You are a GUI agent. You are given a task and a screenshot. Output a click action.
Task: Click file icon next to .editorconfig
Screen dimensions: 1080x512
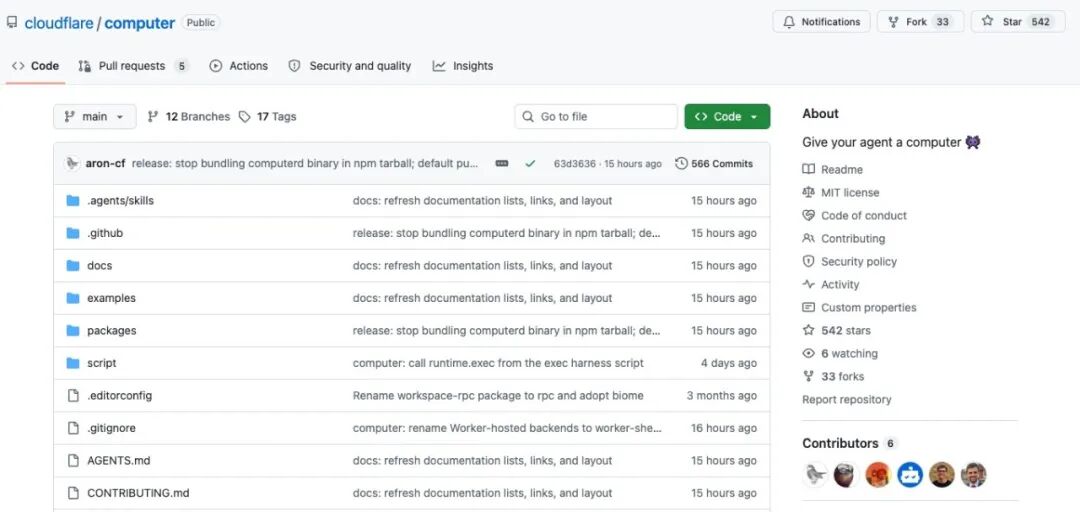coord(73,396)
